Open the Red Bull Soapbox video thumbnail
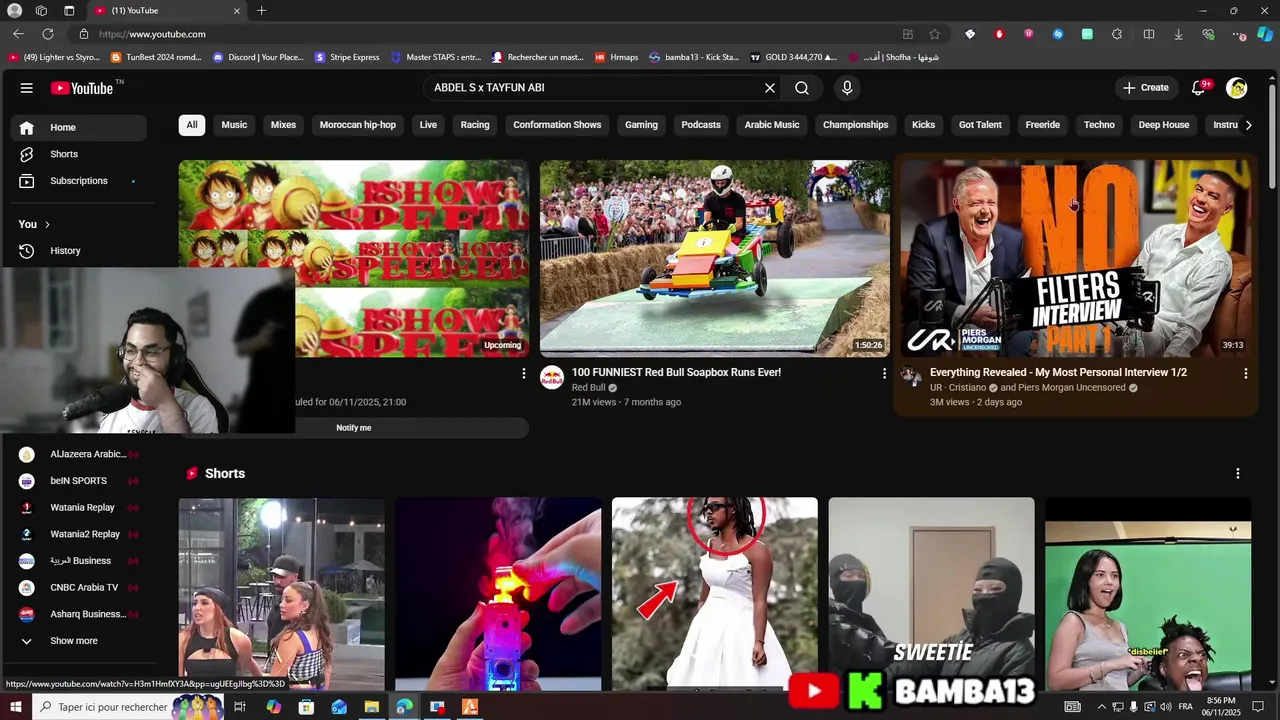Image resolution: width=1280 pixels, height=720 pixels. [x=714, y=258]
